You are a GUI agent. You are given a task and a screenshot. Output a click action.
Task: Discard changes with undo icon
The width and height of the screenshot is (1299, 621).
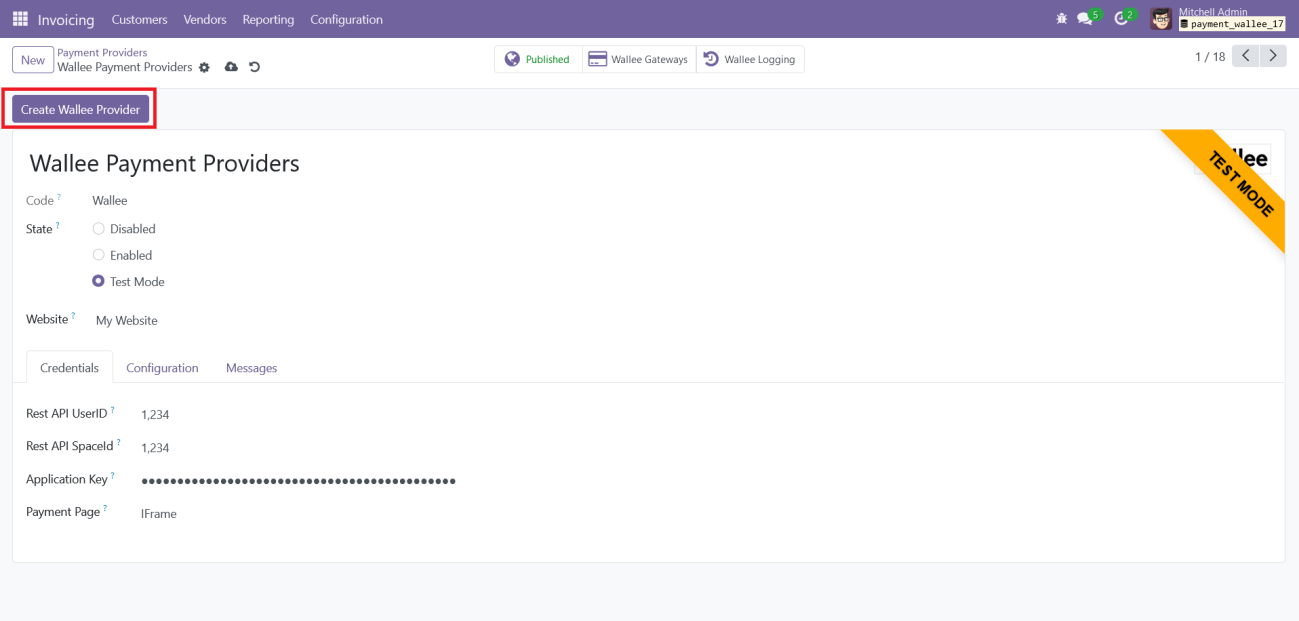[x=254, y=67]
